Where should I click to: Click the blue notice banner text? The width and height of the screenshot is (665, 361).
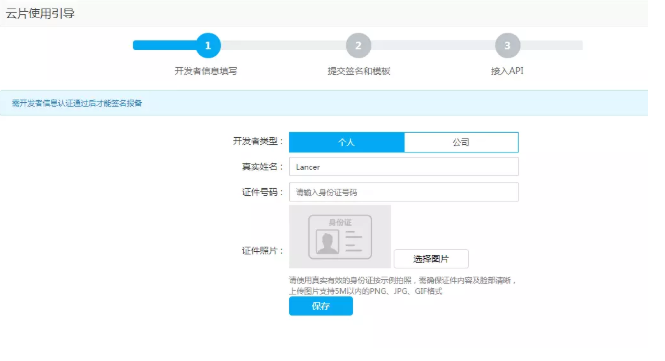tap(77, 103)
